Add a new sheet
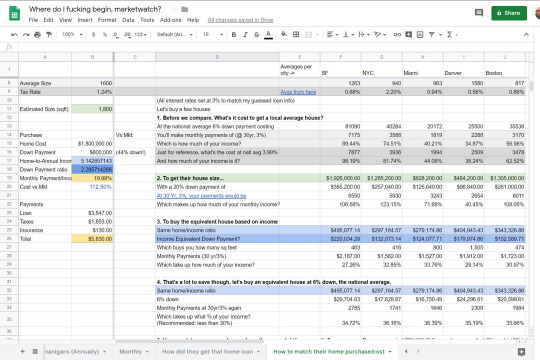The image size is (540, 360). pos(22,351)
